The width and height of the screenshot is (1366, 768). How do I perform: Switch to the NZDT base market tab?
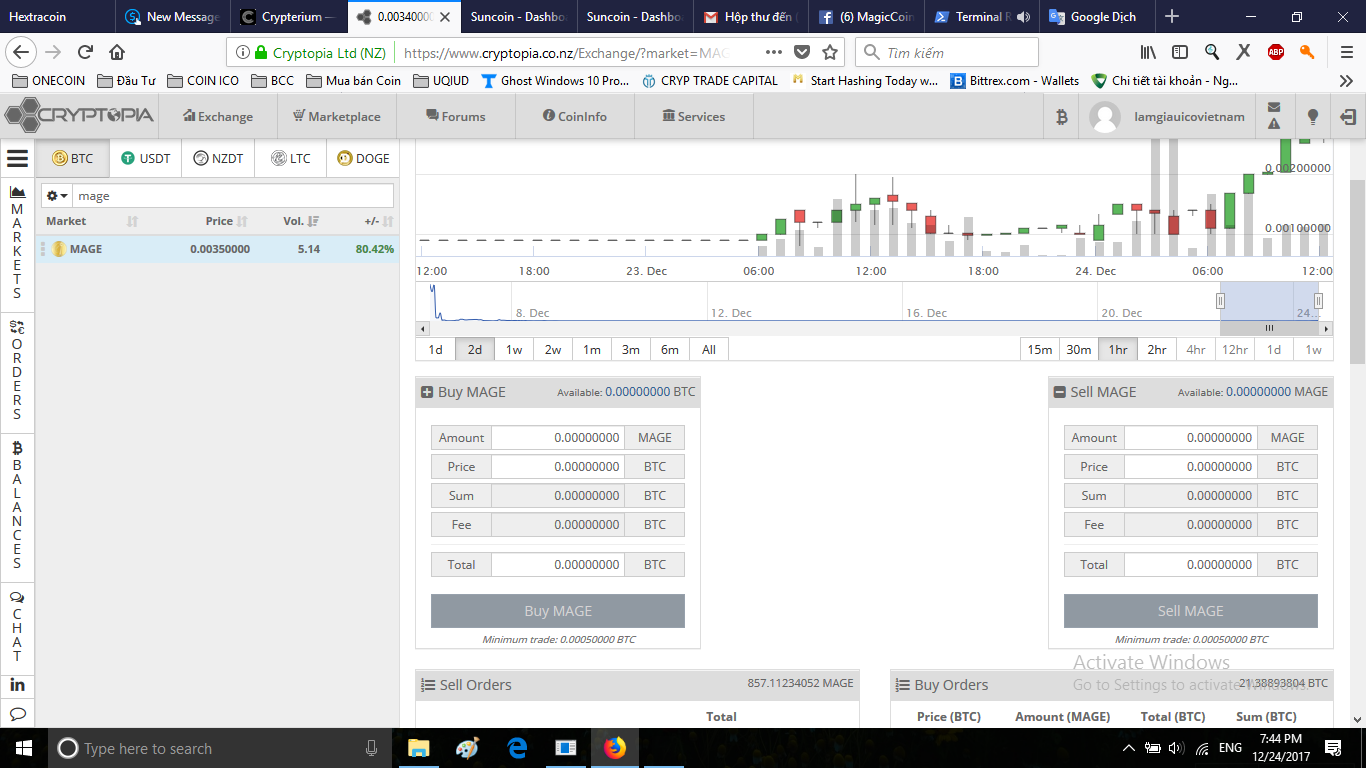point(218,158)
